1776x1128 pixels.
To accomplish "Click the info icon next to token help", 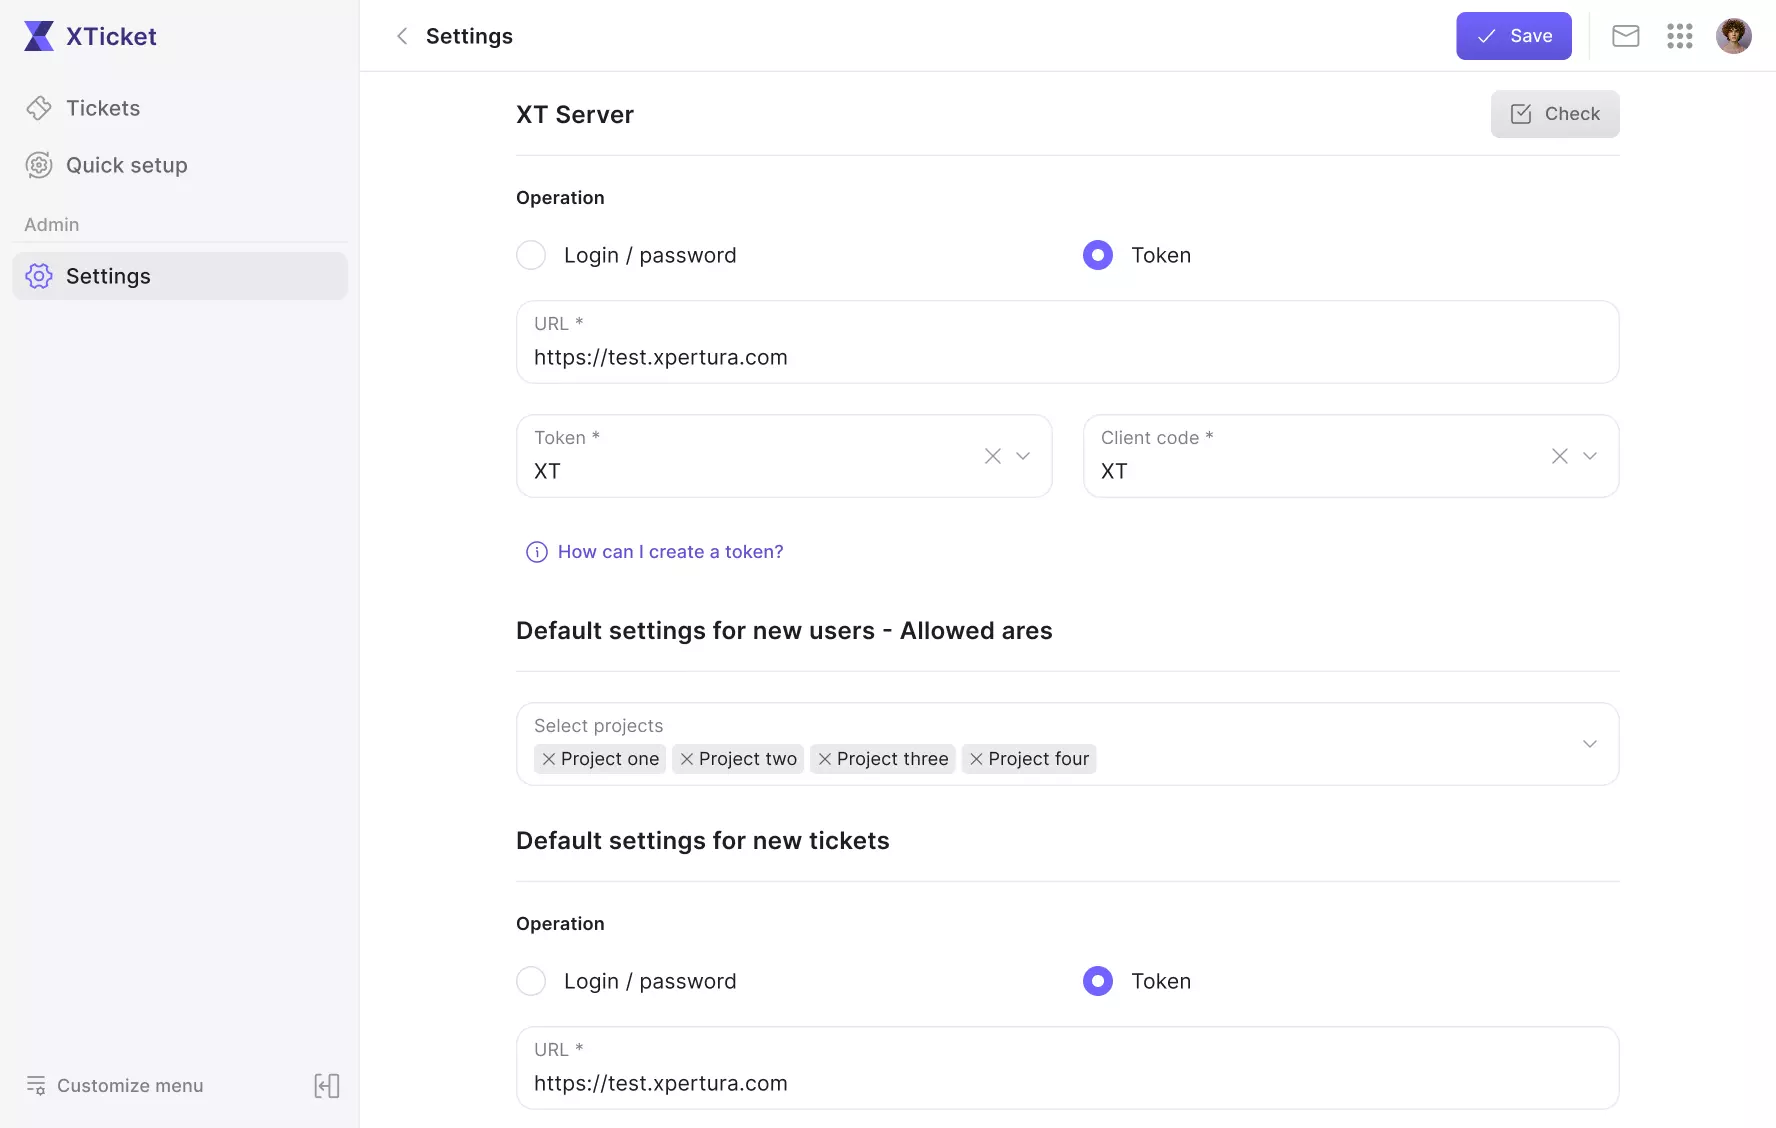I will [537, 552].
